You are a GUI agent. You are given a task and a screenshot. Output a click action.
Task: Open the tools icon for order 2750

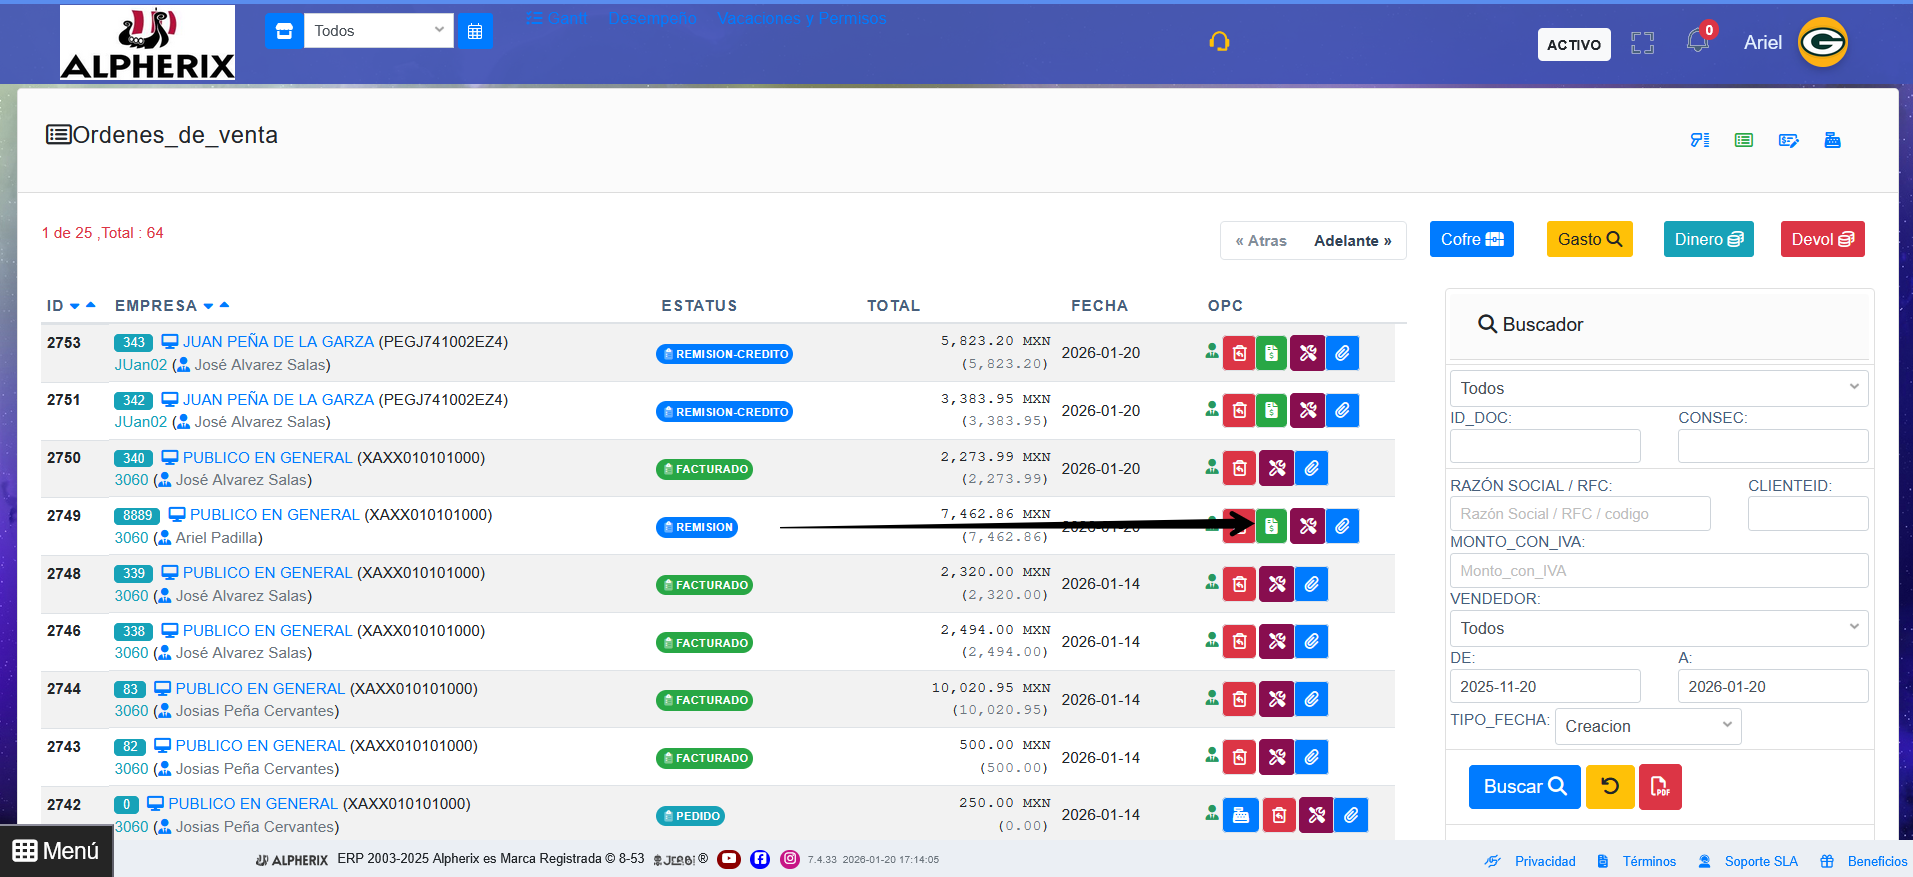coord(1277,468)
